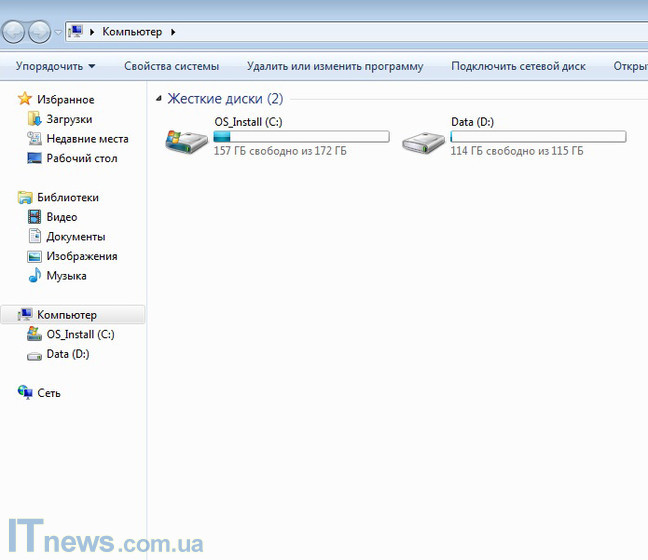
Task: Click the Музыка note icon
Action: (35, 276)
